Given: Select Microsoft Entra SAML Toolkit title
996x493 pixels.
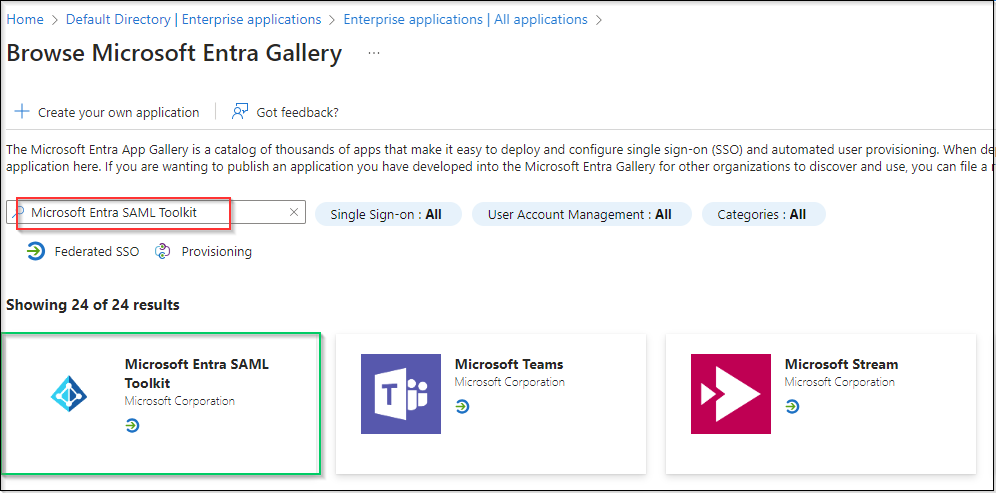Looking at the screenshot, I should [197, 374].
